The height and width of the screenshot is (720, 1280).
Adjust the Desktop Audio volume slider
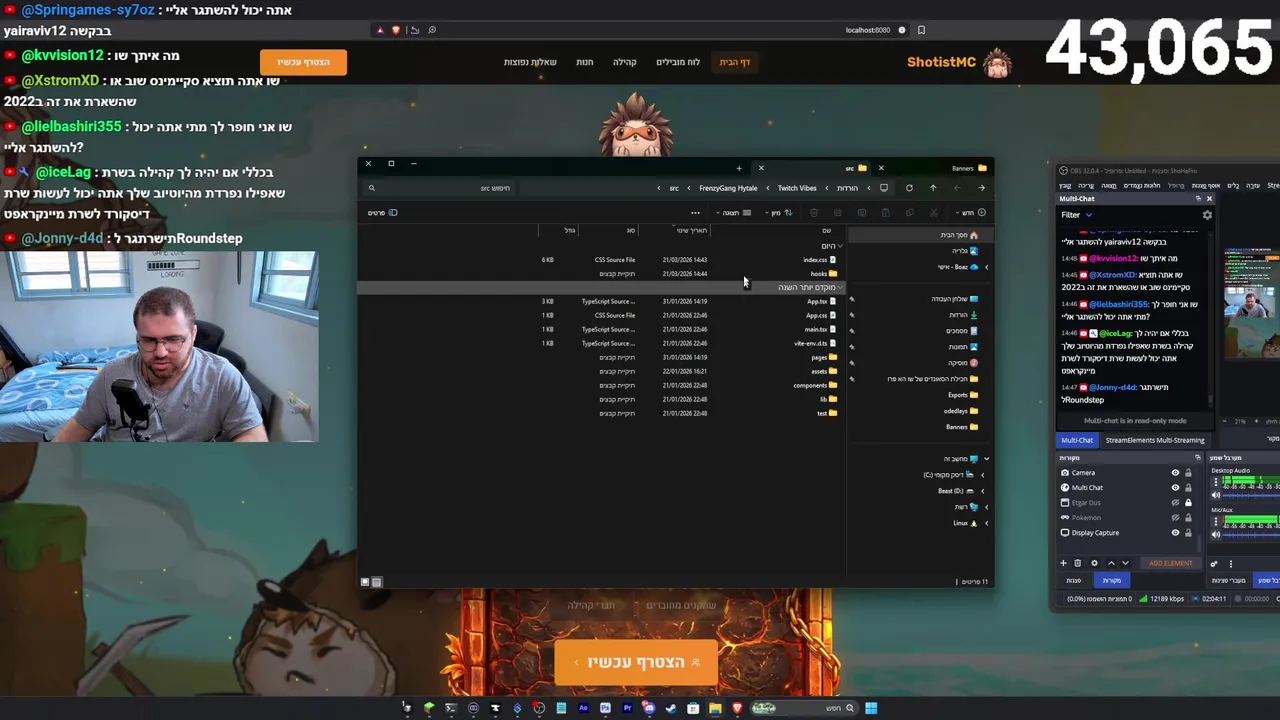1250,495
